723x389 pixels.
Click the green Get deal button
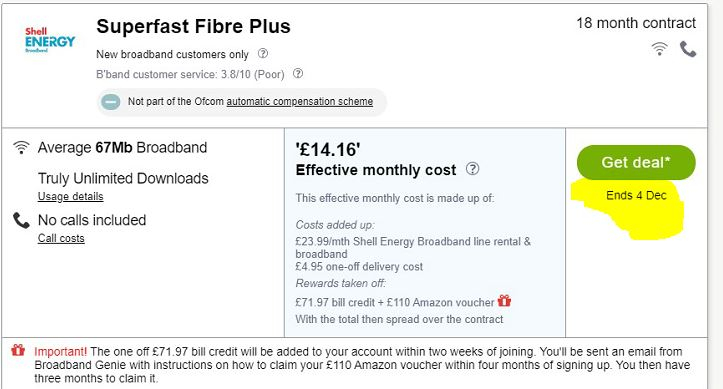(x=636, y=162)
